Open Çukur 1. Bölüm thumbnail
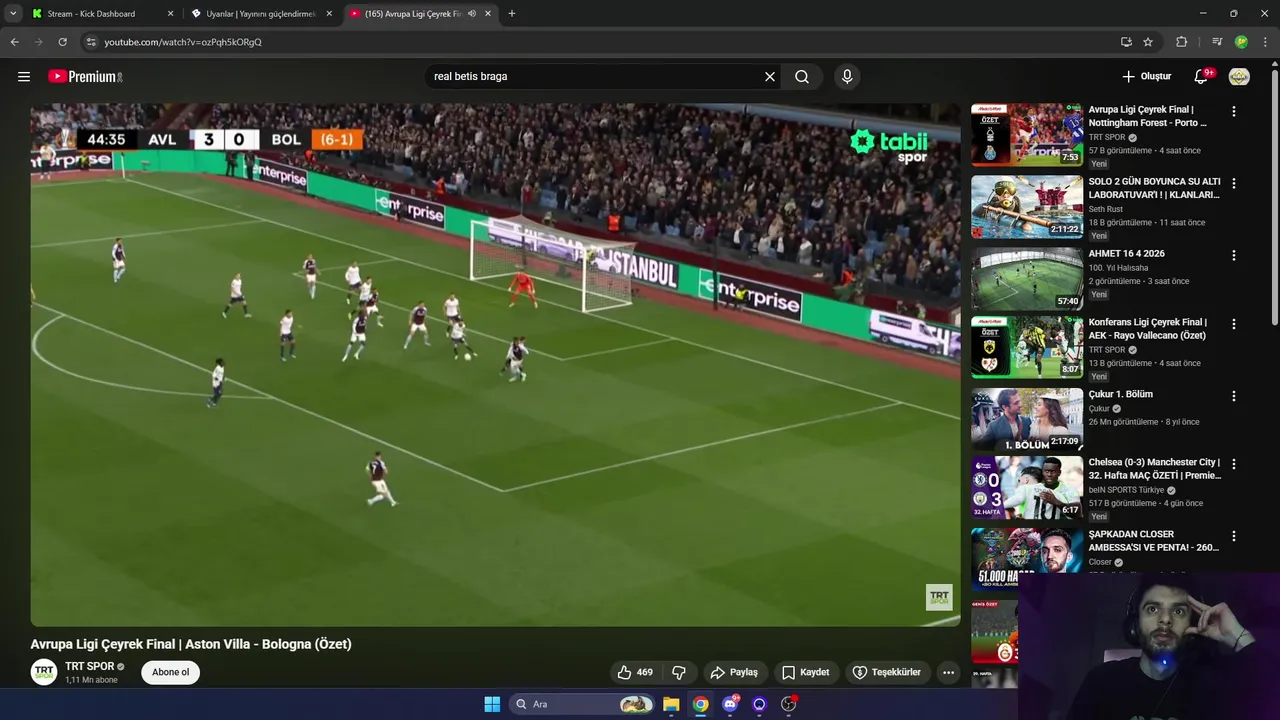Image resolution: width=1280 pixels, height=720 pixels. (1027, 420)
